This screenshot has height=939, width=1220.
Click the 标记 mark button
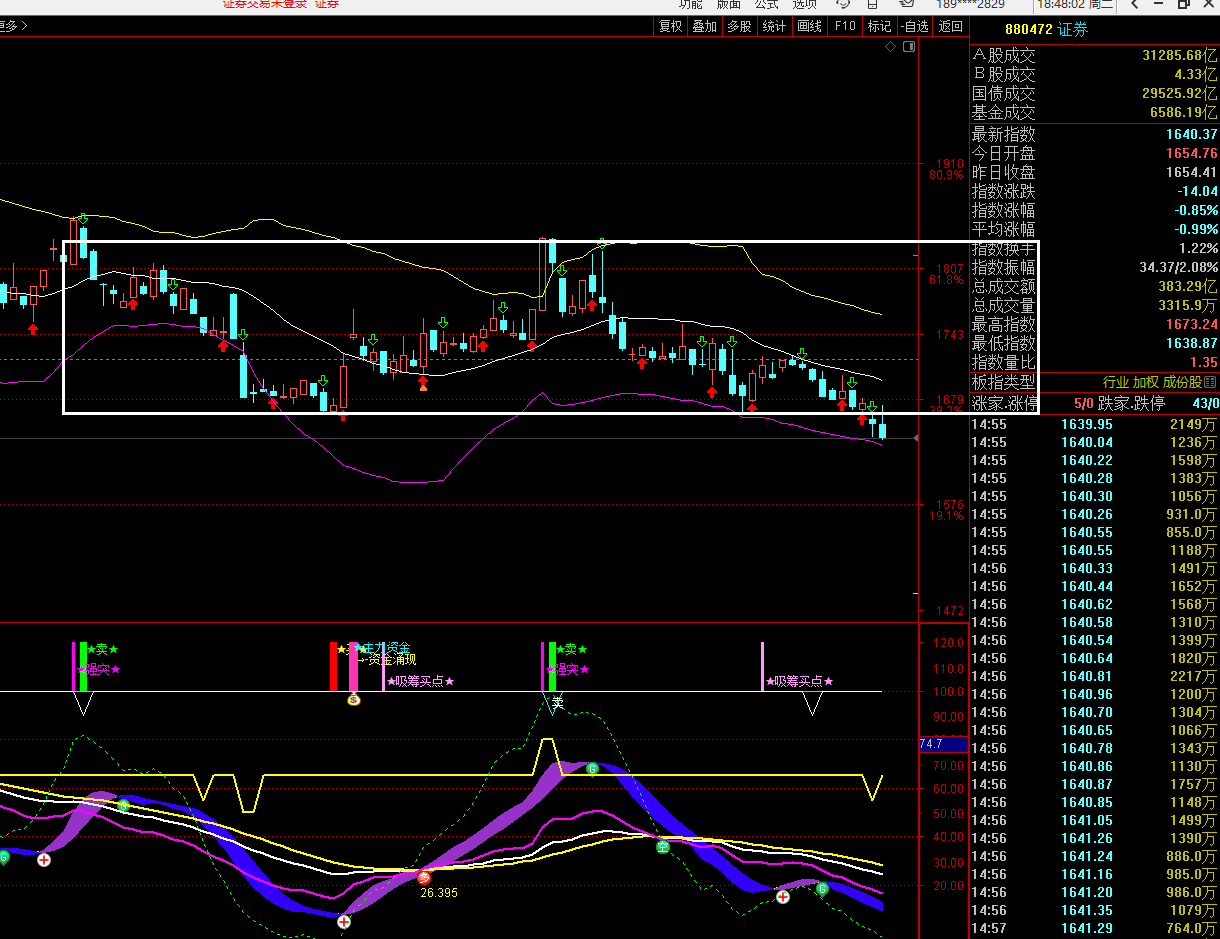pyautogui.click(x=880, y=26)
